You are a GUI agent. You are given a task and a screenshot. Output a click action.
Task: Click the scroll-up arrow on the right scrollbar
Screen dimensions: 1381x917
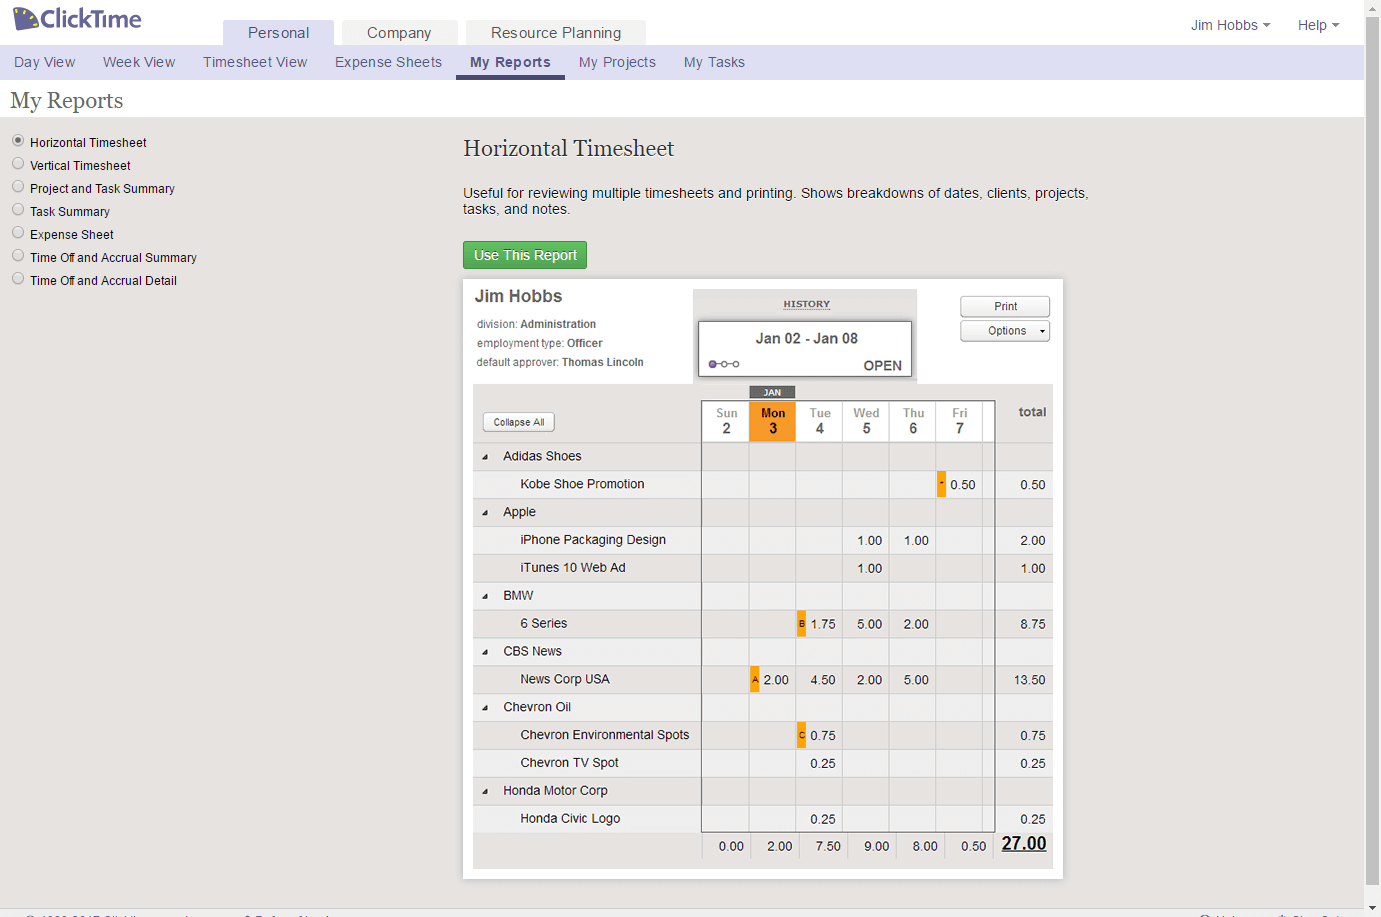pos(1372,10)
